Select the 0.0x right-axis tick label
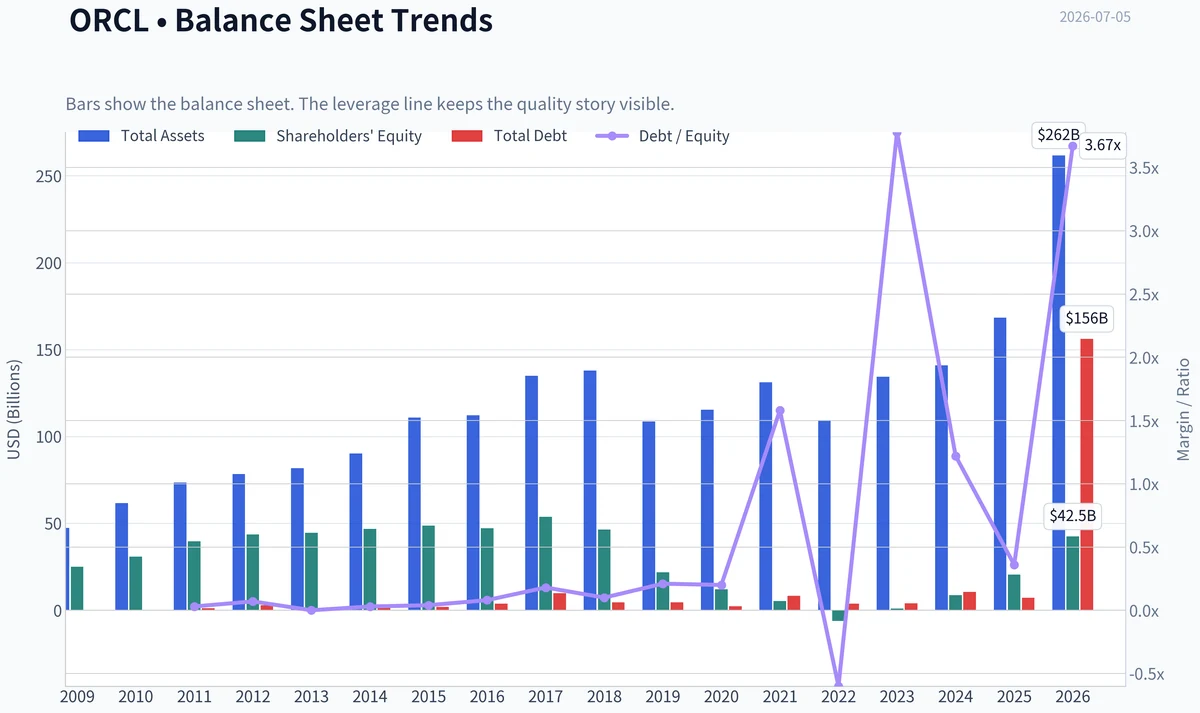This screenshot has width=1200, height=713. pos(1145,611)
